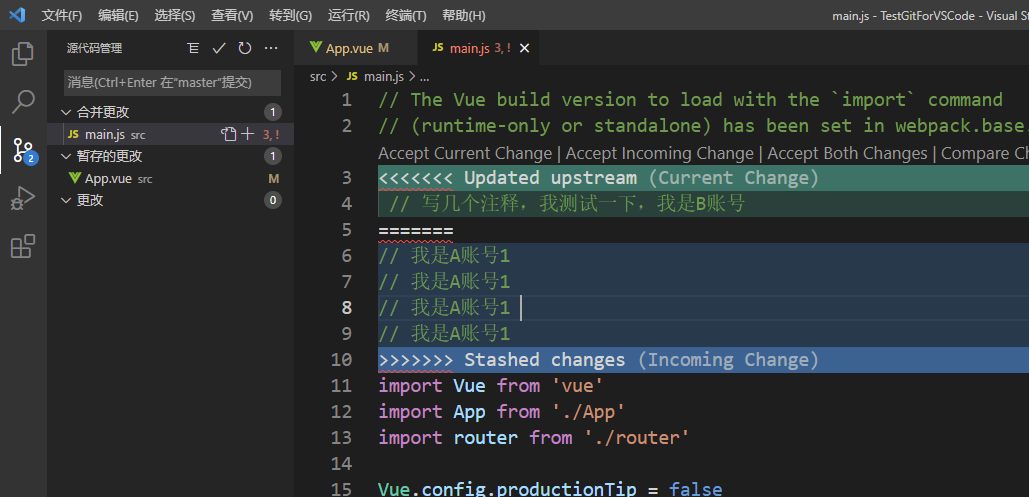1029x497 pixels.
Task: Refresh source control with circular arrow
Action: (x=245, y=48)
